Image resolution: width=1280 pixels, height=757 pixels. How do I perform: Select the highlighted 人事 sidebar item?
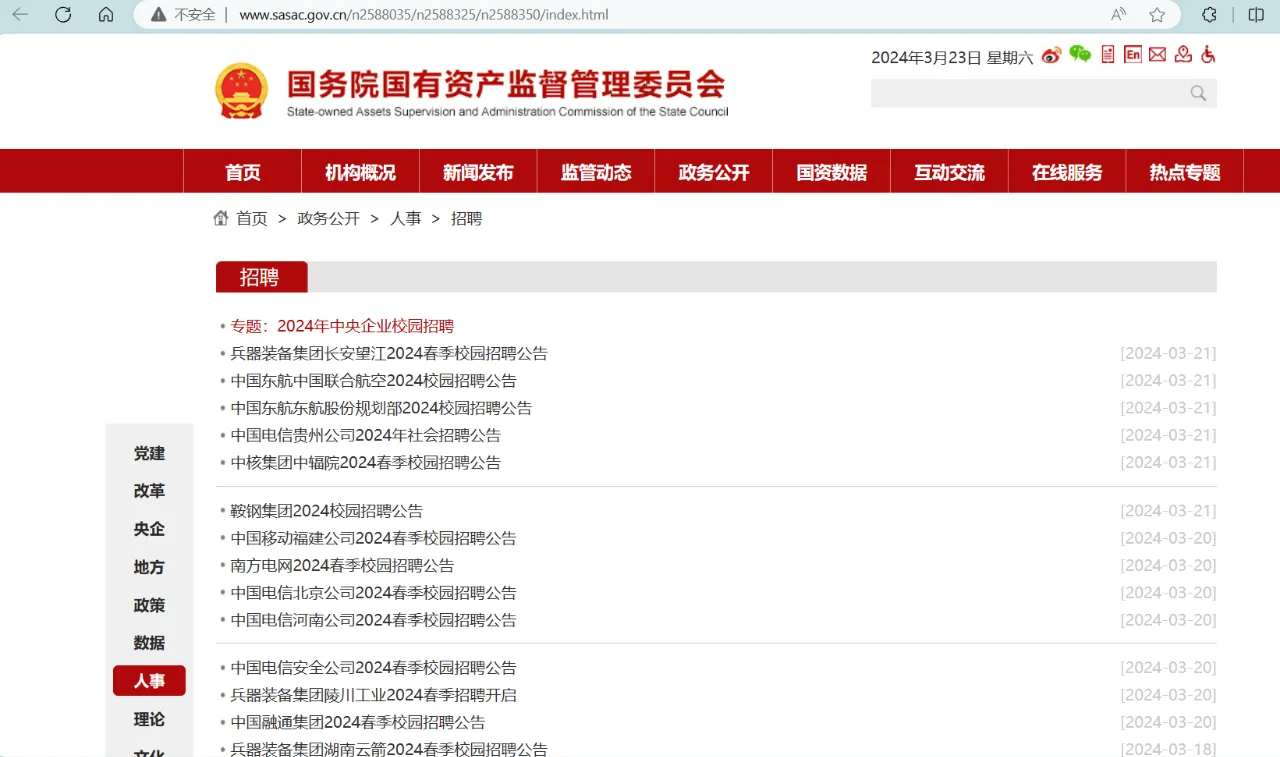click(x=149, y=681)
